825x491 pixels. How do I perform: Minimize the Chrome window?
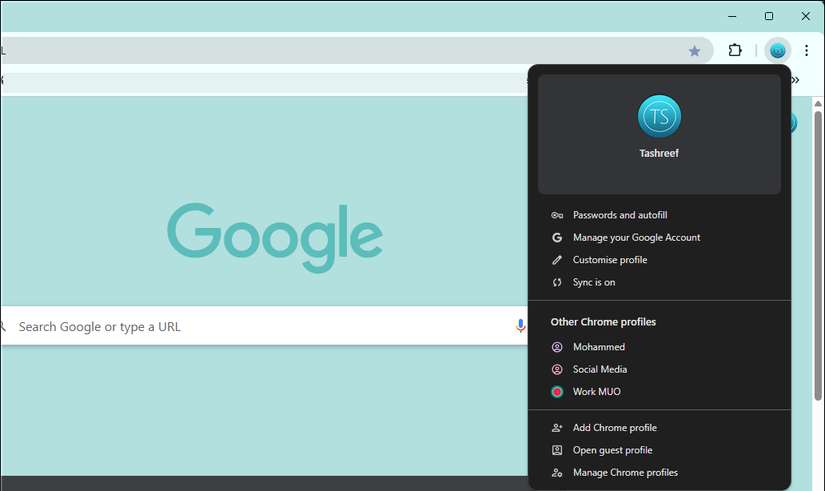click(x=732, y=16)
